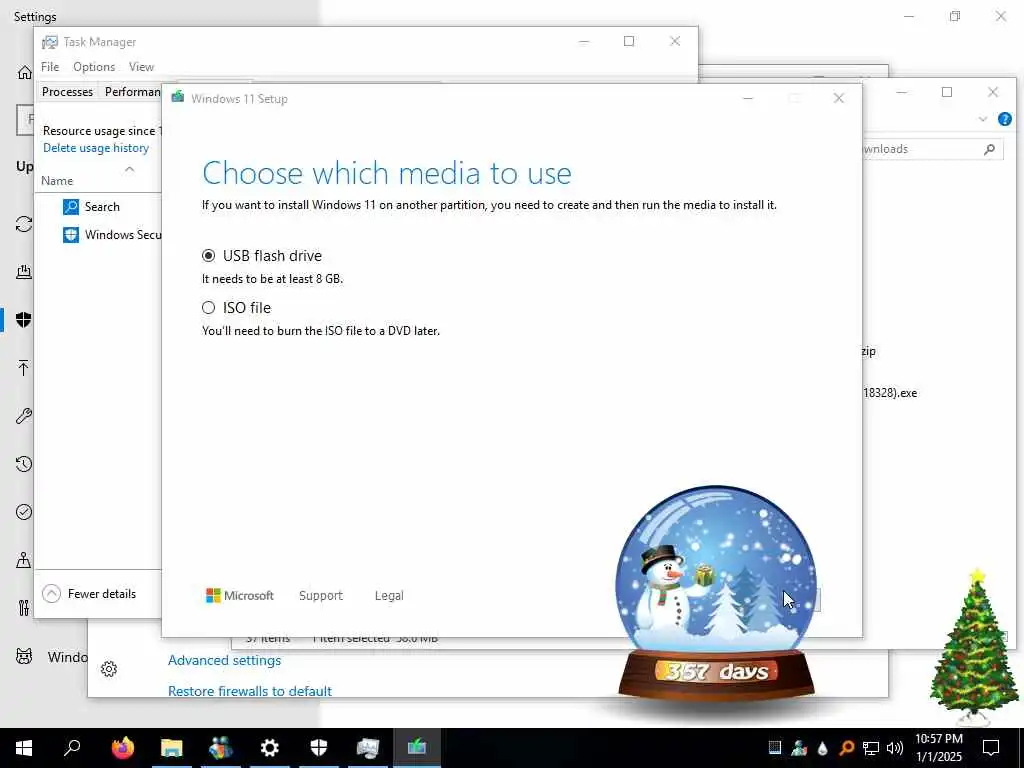Image resolution: width=1024 pixels, height=768 pixels.
Task: Launch Firefox from the taskbar
Action: tap(122, 748)
